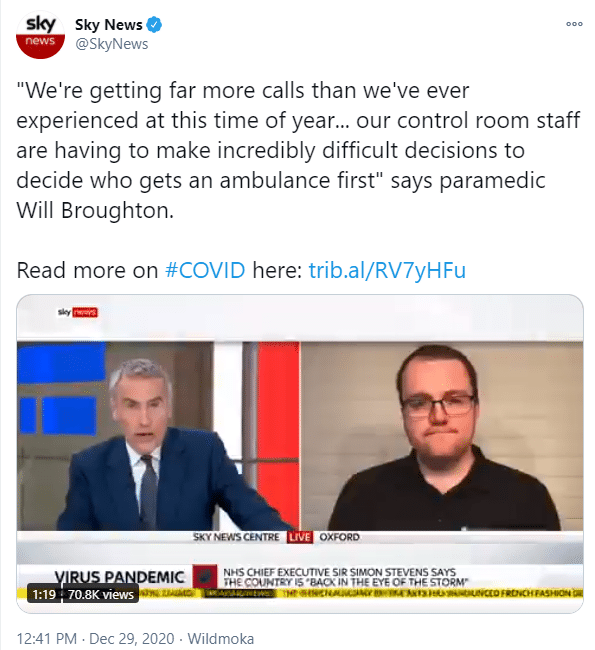Open the Sky News display name link
The height and width of the screenshot is (650, 595).
click(109, 25)
